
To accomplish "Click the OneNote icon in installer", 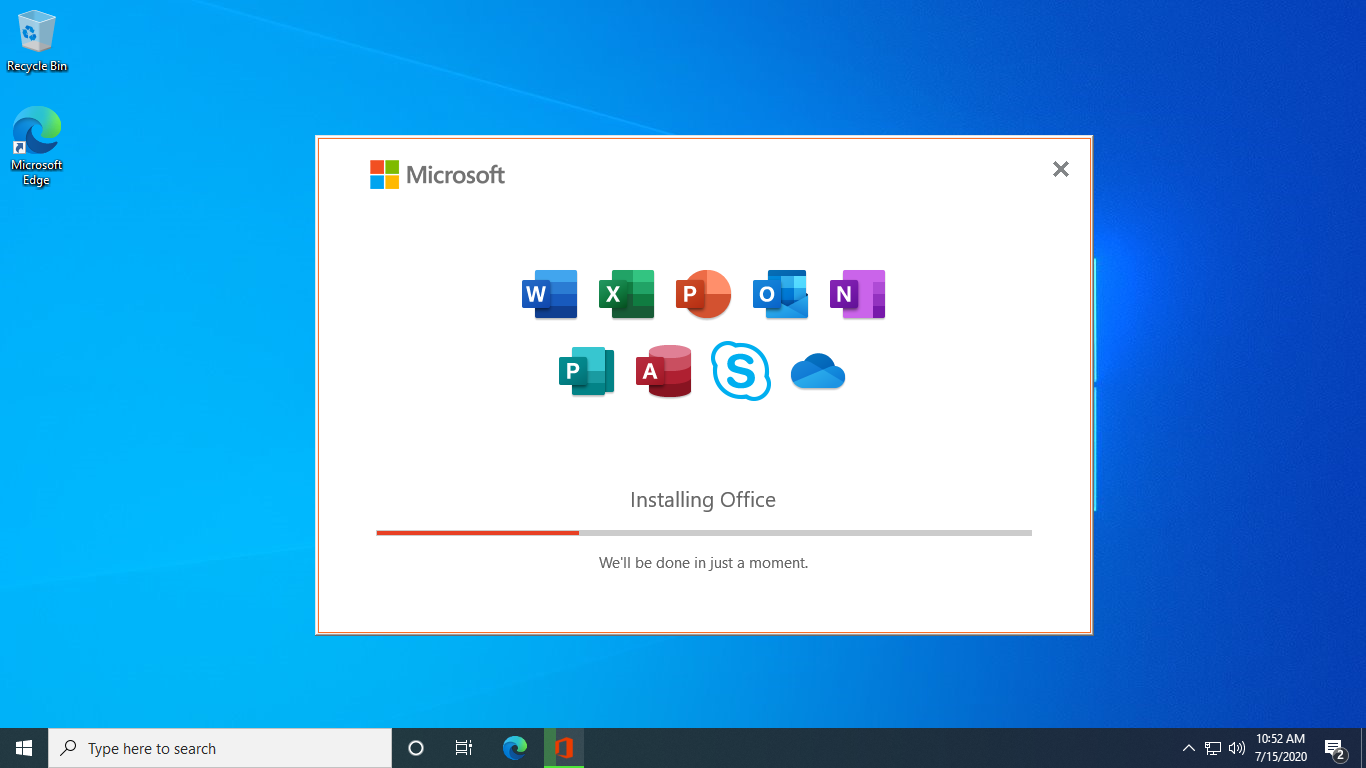I will (x=857, y=294).
